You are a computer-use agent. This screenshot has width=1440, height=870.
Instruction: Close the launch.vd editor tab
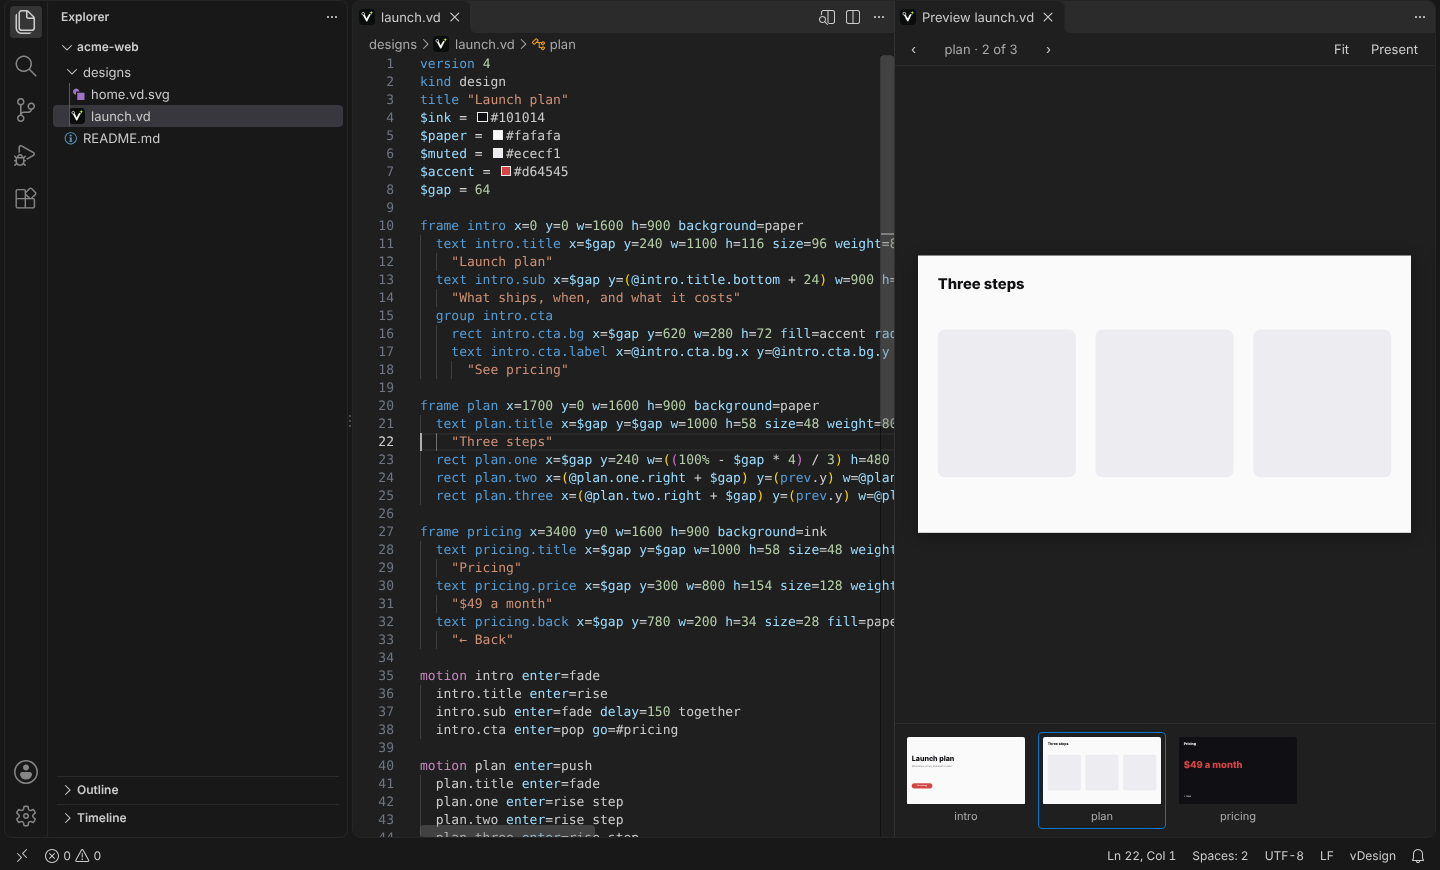click(x=455, y=17)
